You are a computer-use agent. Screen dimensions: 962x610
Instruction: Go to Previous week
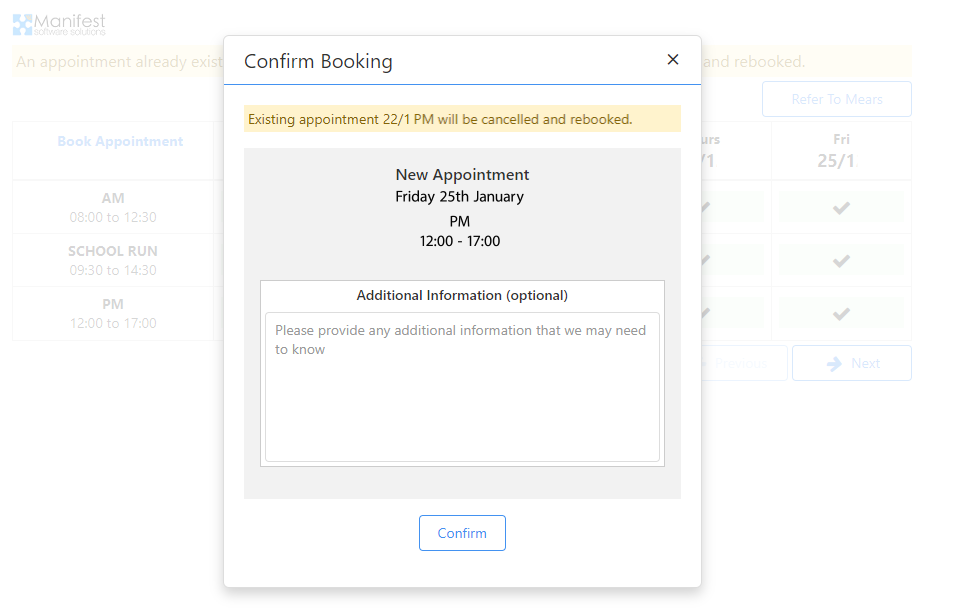[x=740, y=364]
